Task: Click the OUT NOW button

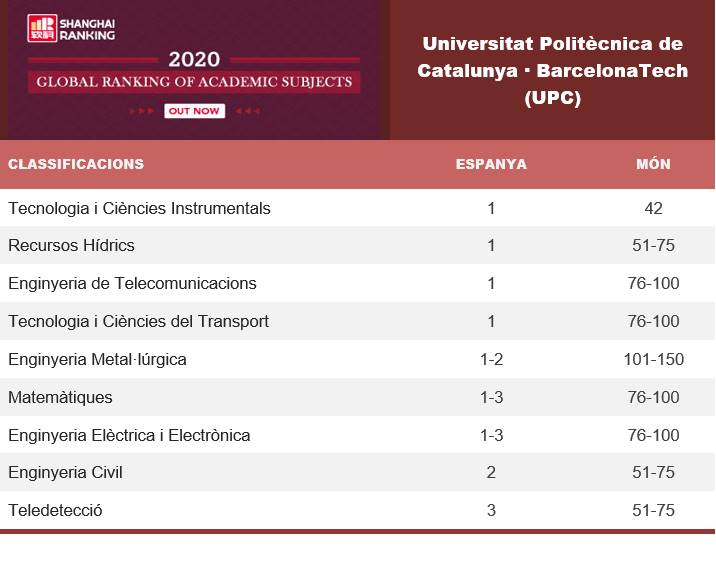Action: click(194, 111)
